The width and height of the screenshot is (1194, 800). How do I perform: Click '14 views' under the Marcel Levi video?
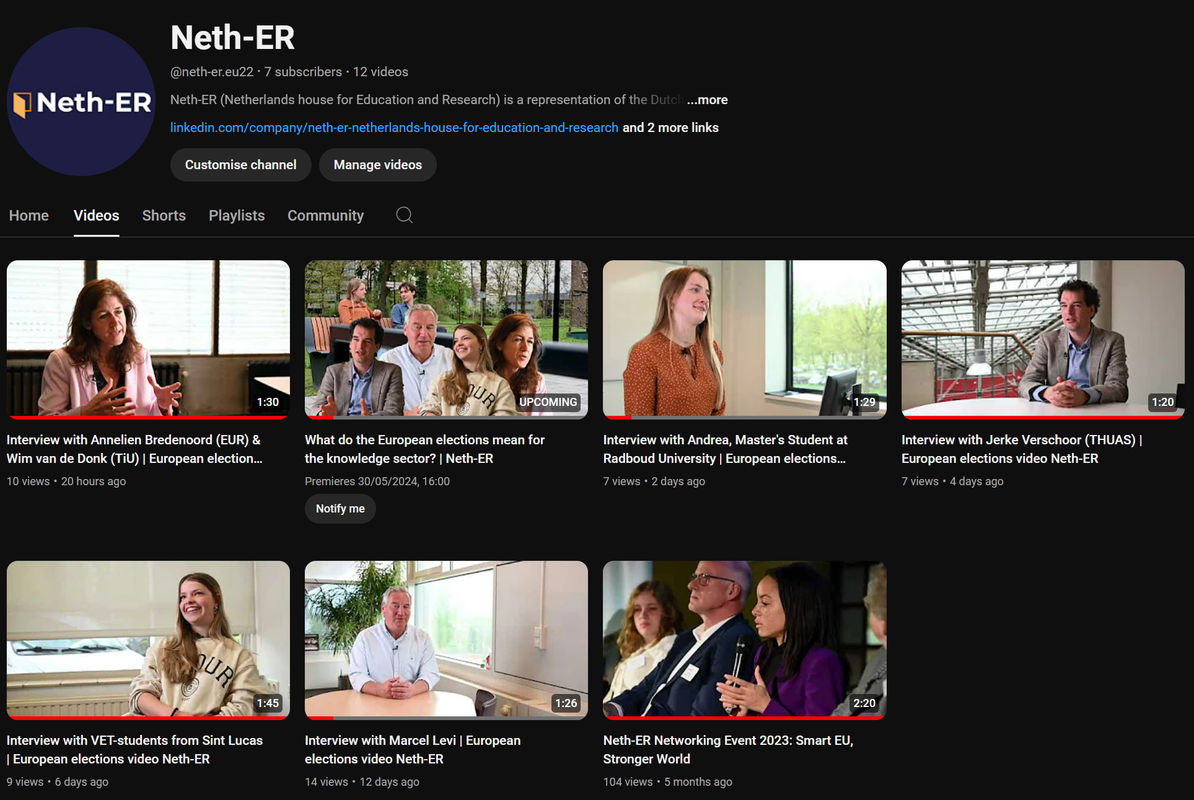click(x=326, y=782)
